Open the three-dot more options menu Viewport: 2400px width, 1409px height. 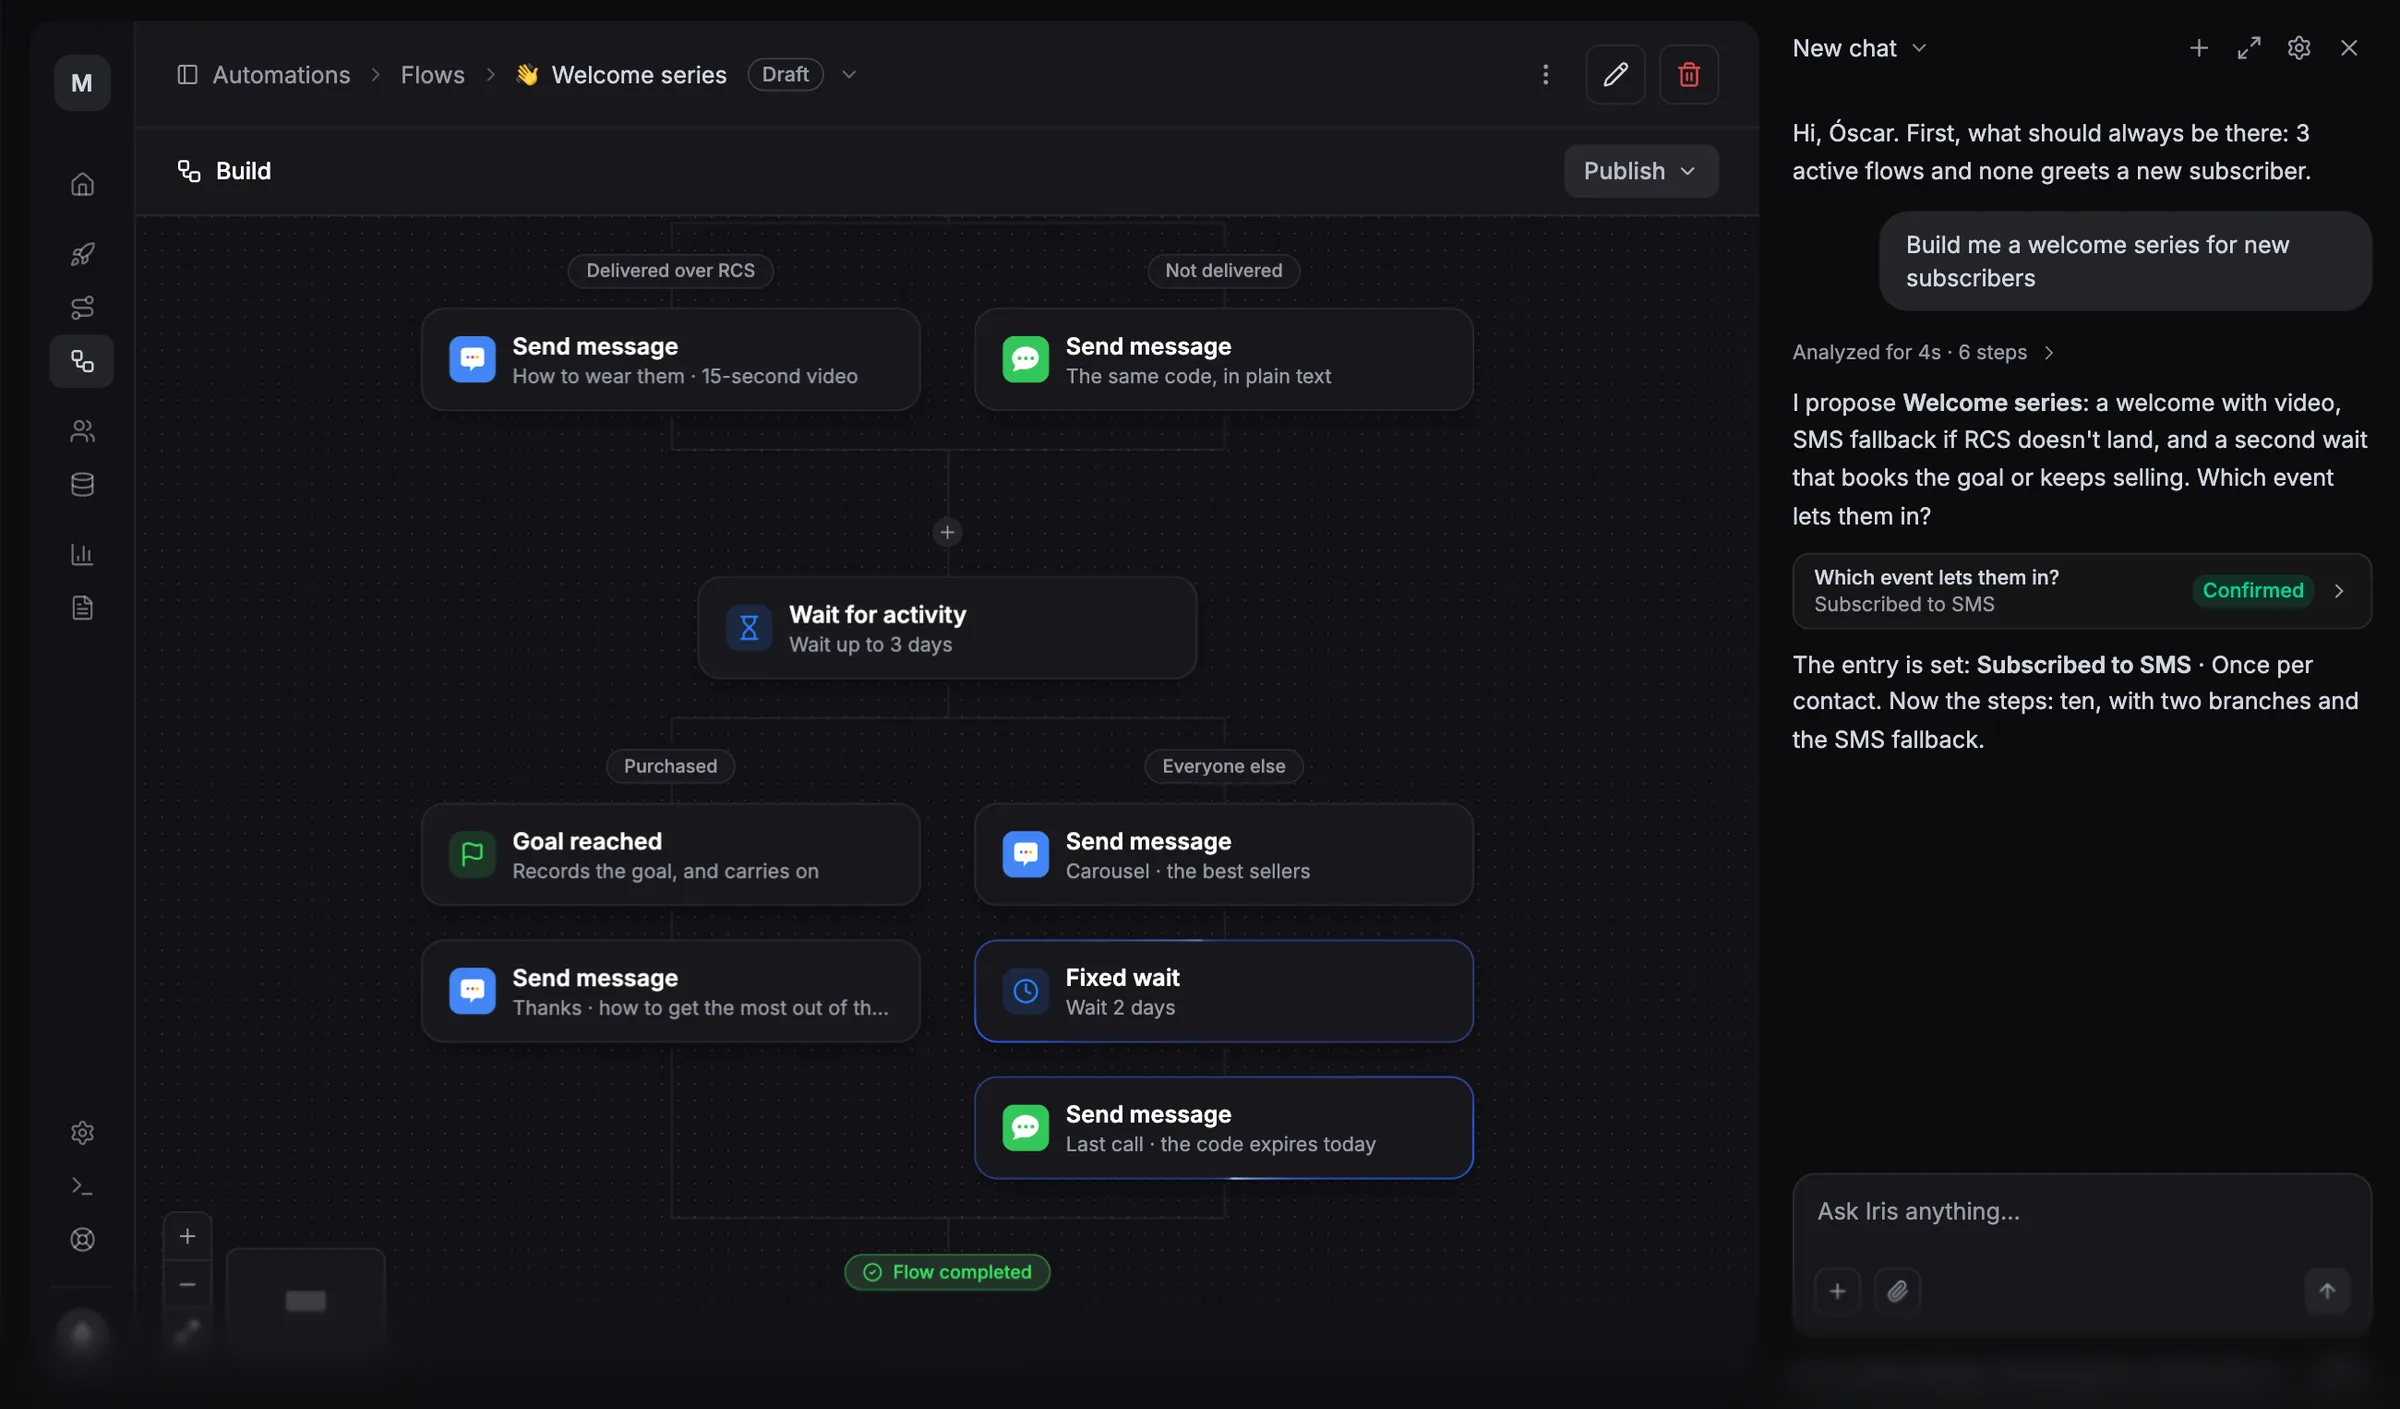pos(1545,74)
